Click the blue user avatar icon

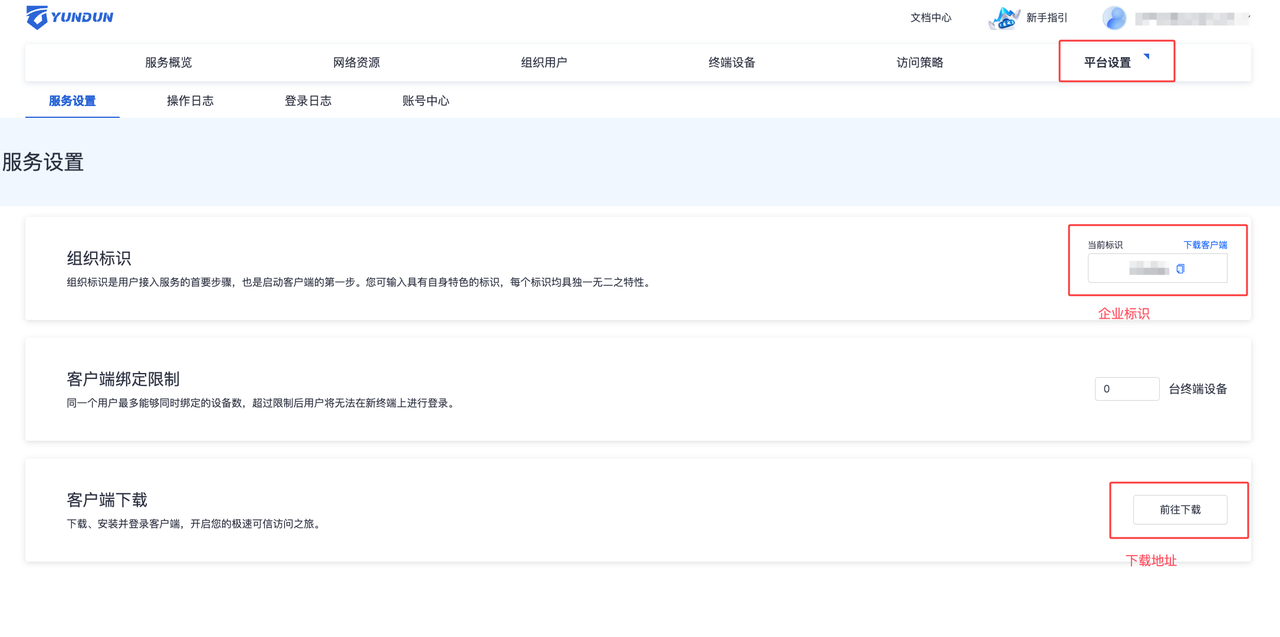click(x=1114, y=18)
